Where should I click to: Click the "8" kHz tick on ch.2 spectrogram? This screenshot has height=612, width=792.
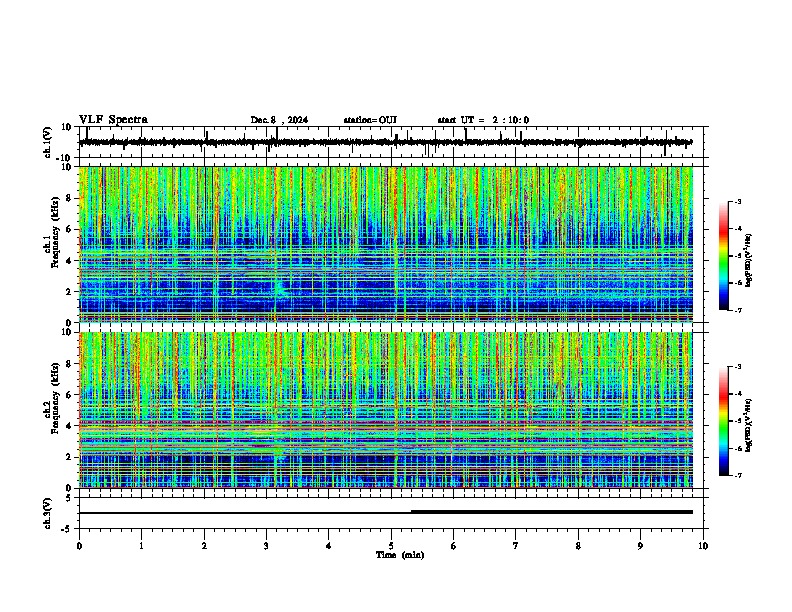click(x=69, y=364)
